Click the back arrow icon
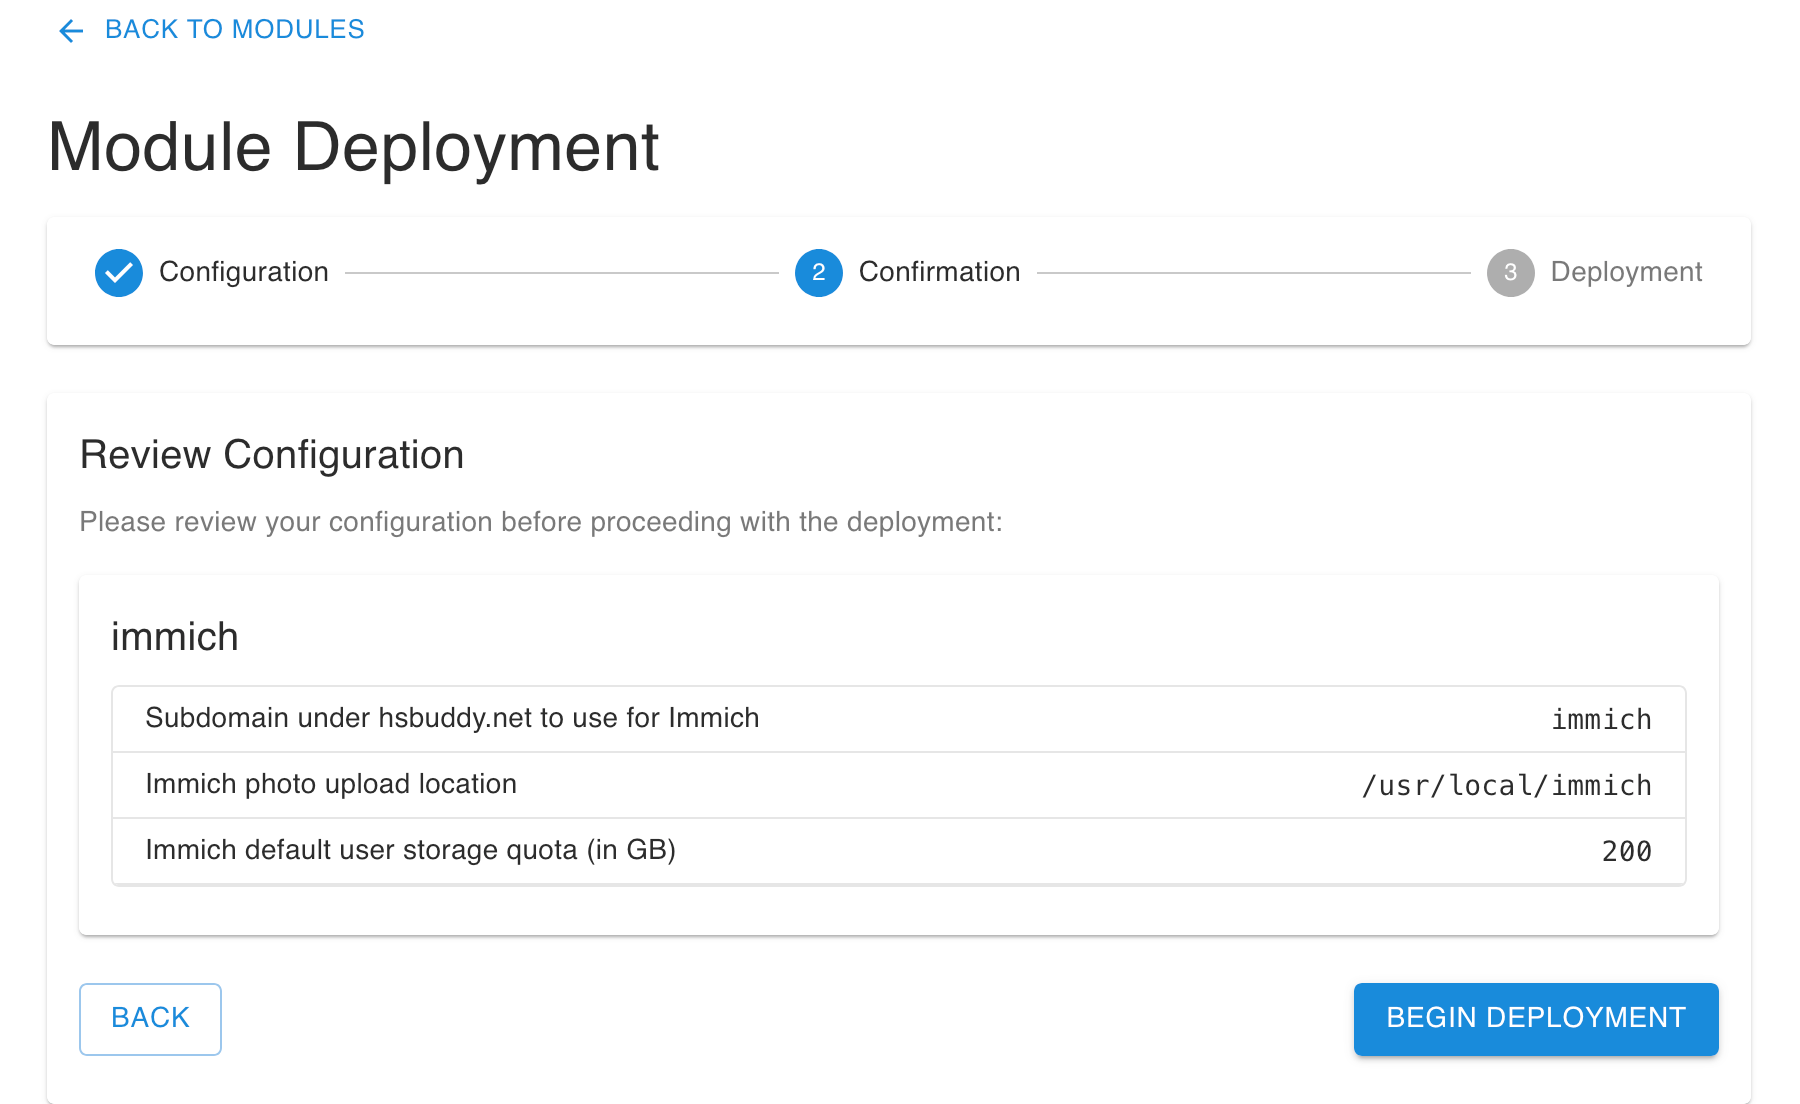The width and height of the screenshot is (1800, 1104). pyautogui.click(x=71, y=31)
